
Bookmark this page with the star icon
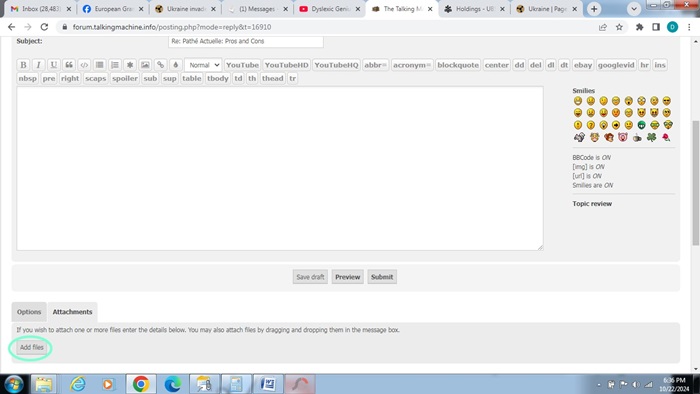[619, 27]
